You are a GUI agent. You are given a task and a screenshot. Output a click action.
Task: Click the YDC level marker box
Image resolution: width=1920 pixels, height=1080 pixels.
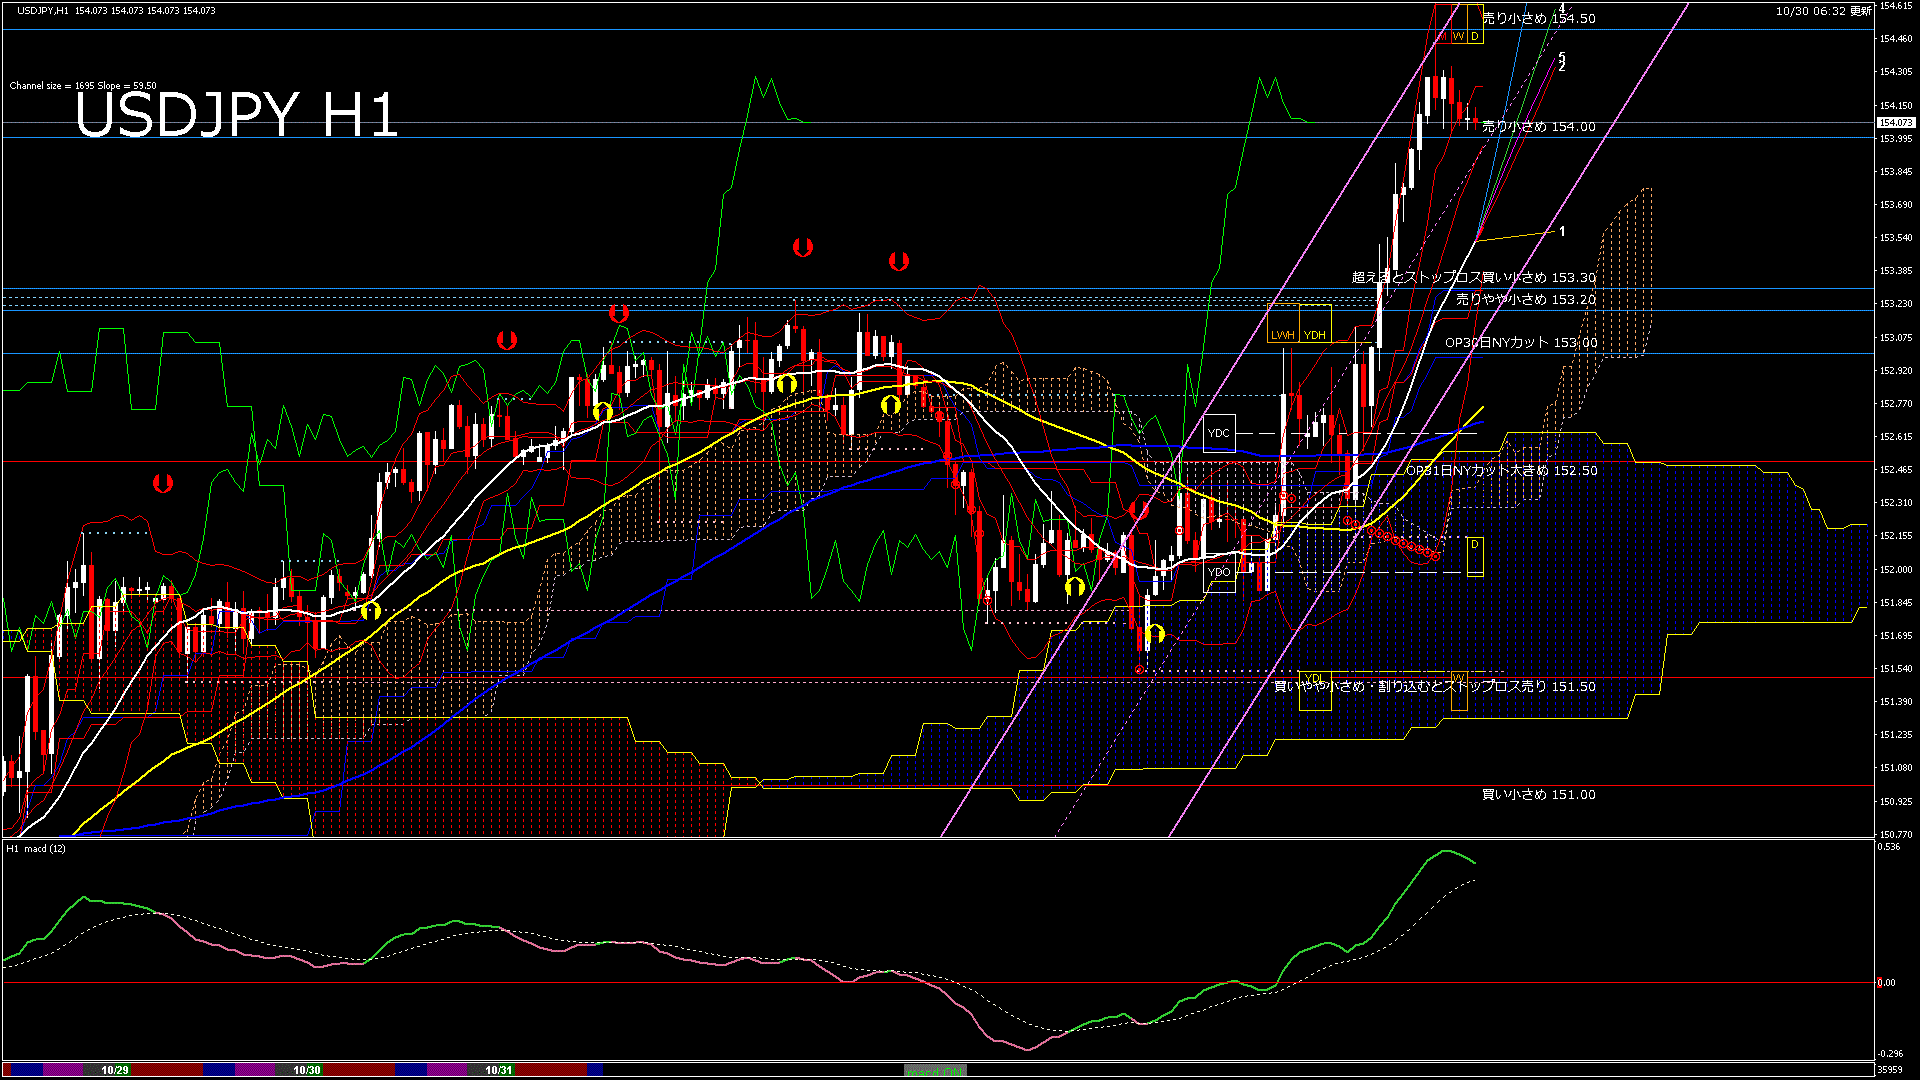click(x=1219, y=433)
